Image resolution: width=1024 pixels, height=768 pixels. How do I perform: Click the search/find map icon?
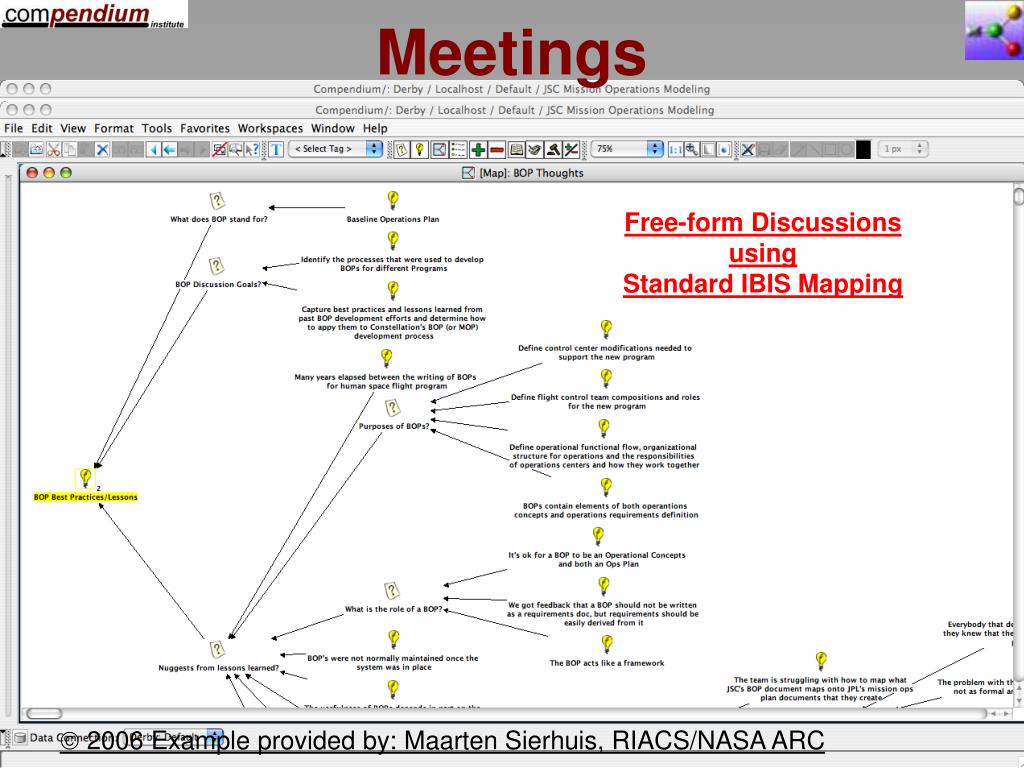tap(236, 150)
